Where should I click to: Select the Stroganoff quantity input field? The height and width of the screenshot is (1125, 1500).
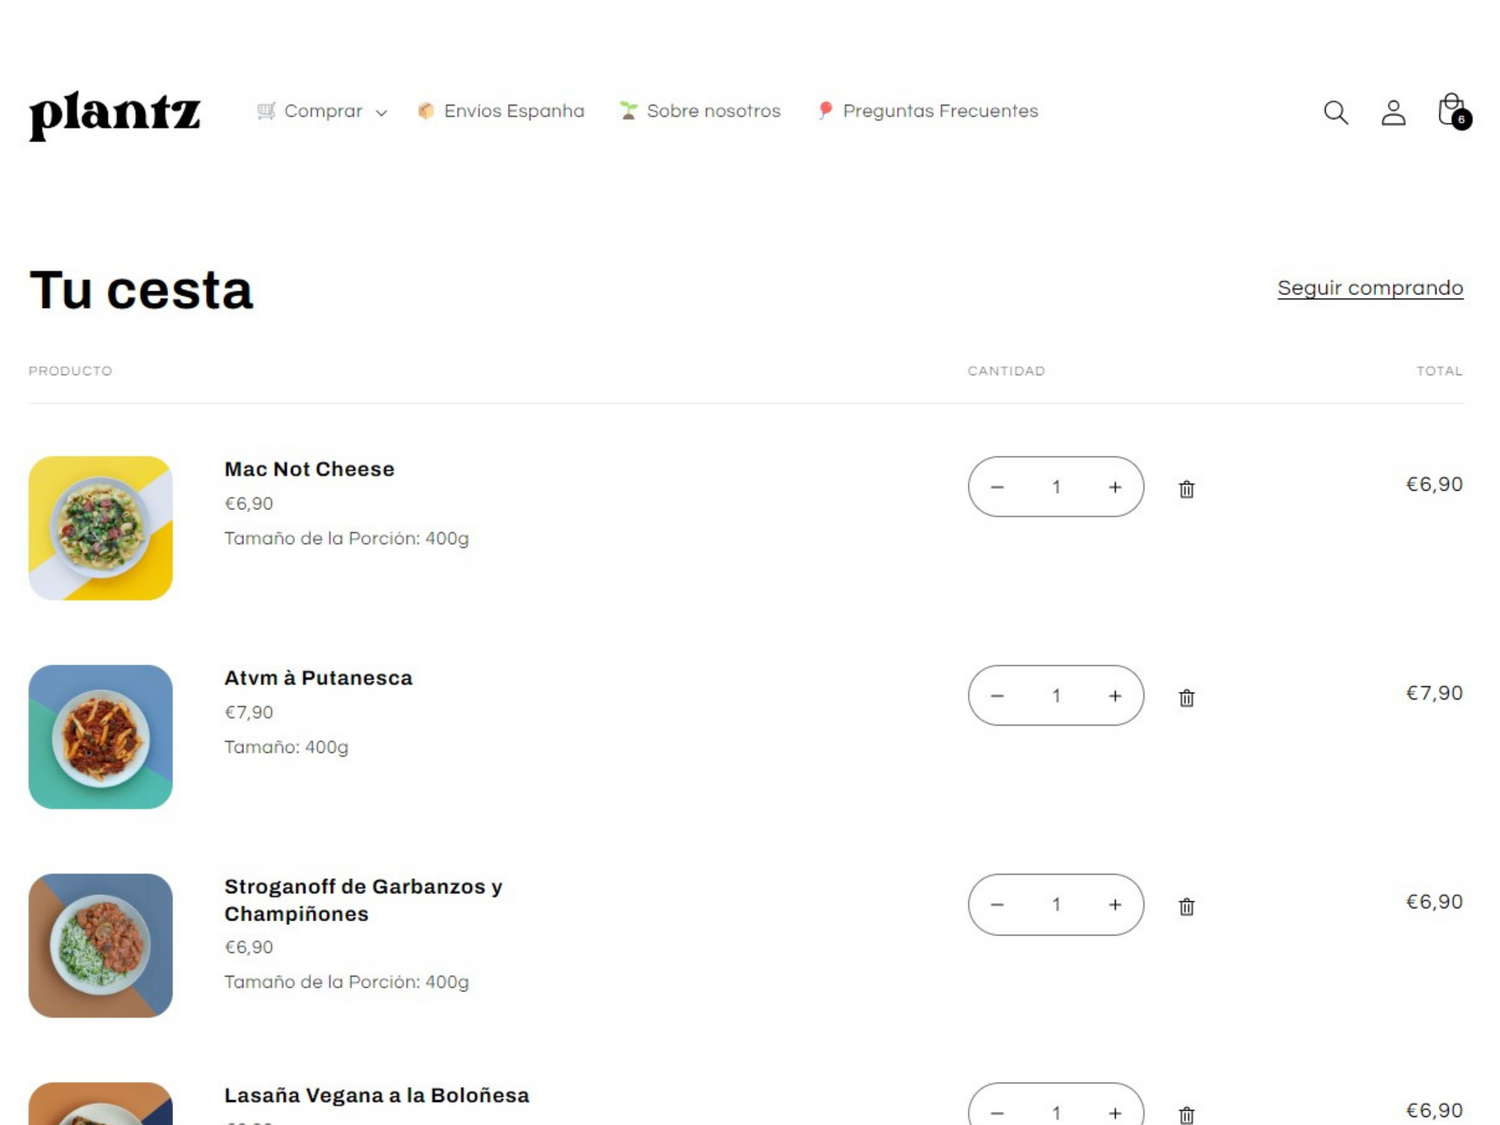[x=1056, y=905]
